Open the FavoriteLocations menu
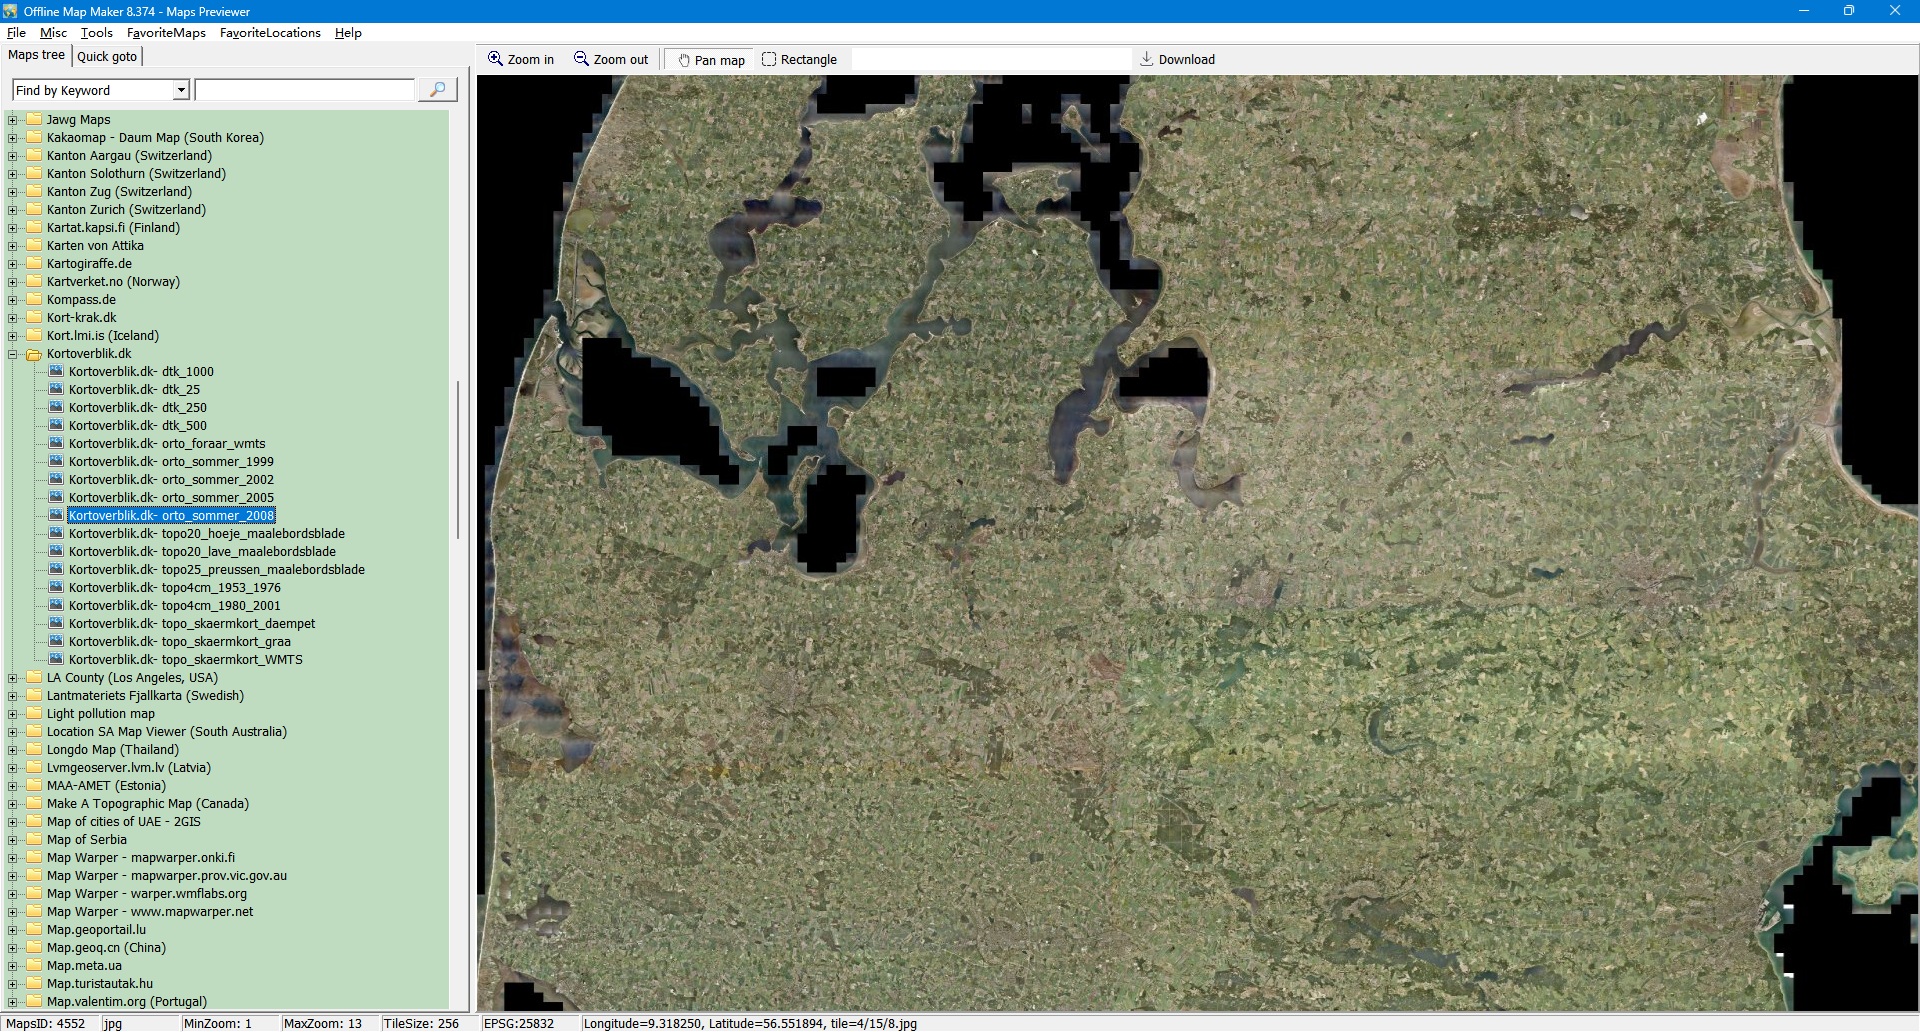The height and width of the screenshot is (1032, 1920). [270, 33]
